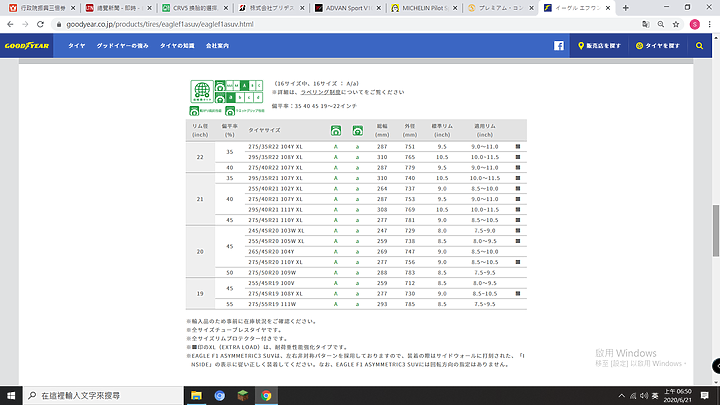Show hidden system tray icons
The image size is (720, 405).
pos(621,395)
